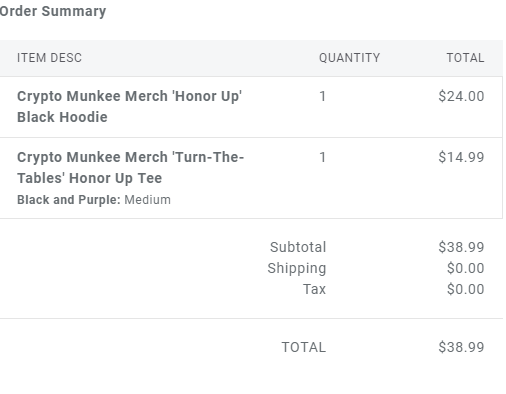Click the $0.00 tax amount
Image resolution: width=506 pixels, height=394 pixels.
466,289
